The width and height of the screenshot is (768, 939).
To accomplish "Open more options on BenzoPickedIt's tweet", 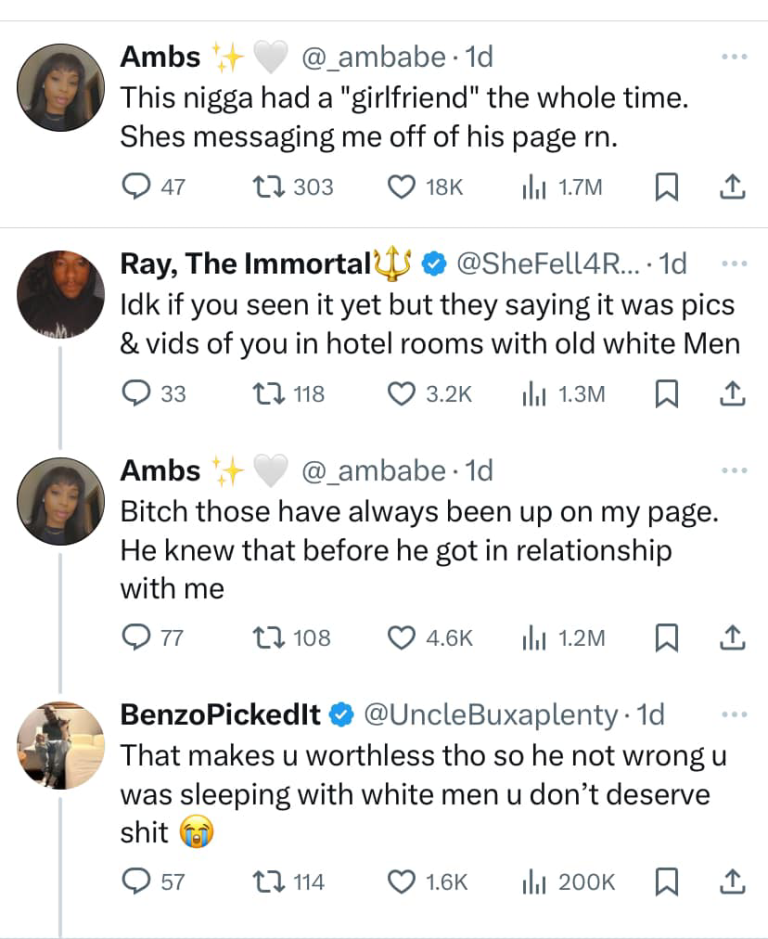I will point(734,715).
